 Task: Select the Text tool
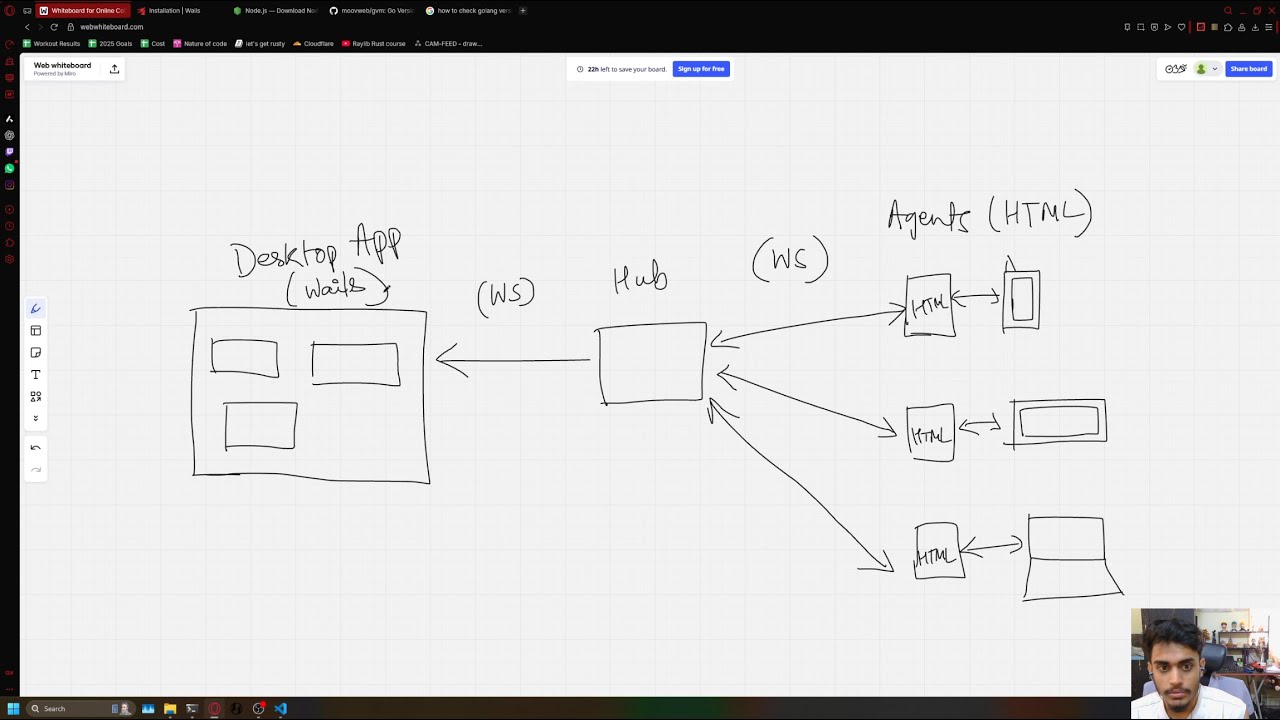coord(36,374)
